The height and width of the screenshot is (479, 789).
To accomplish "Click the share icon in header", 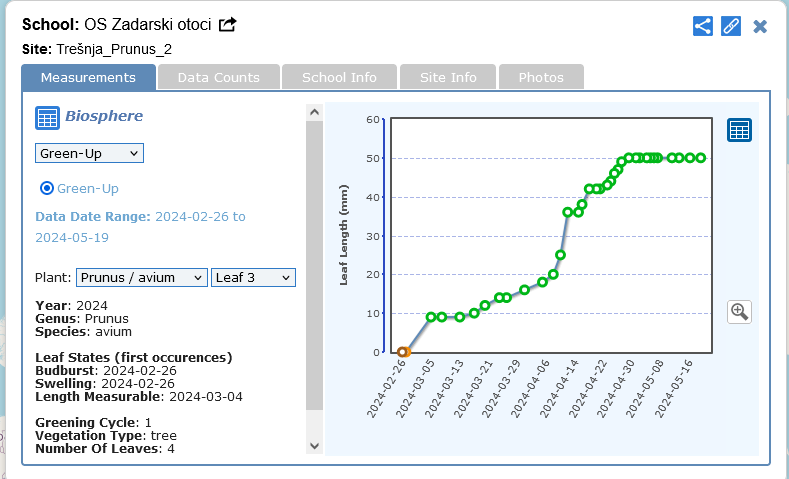I will [703, 26].
